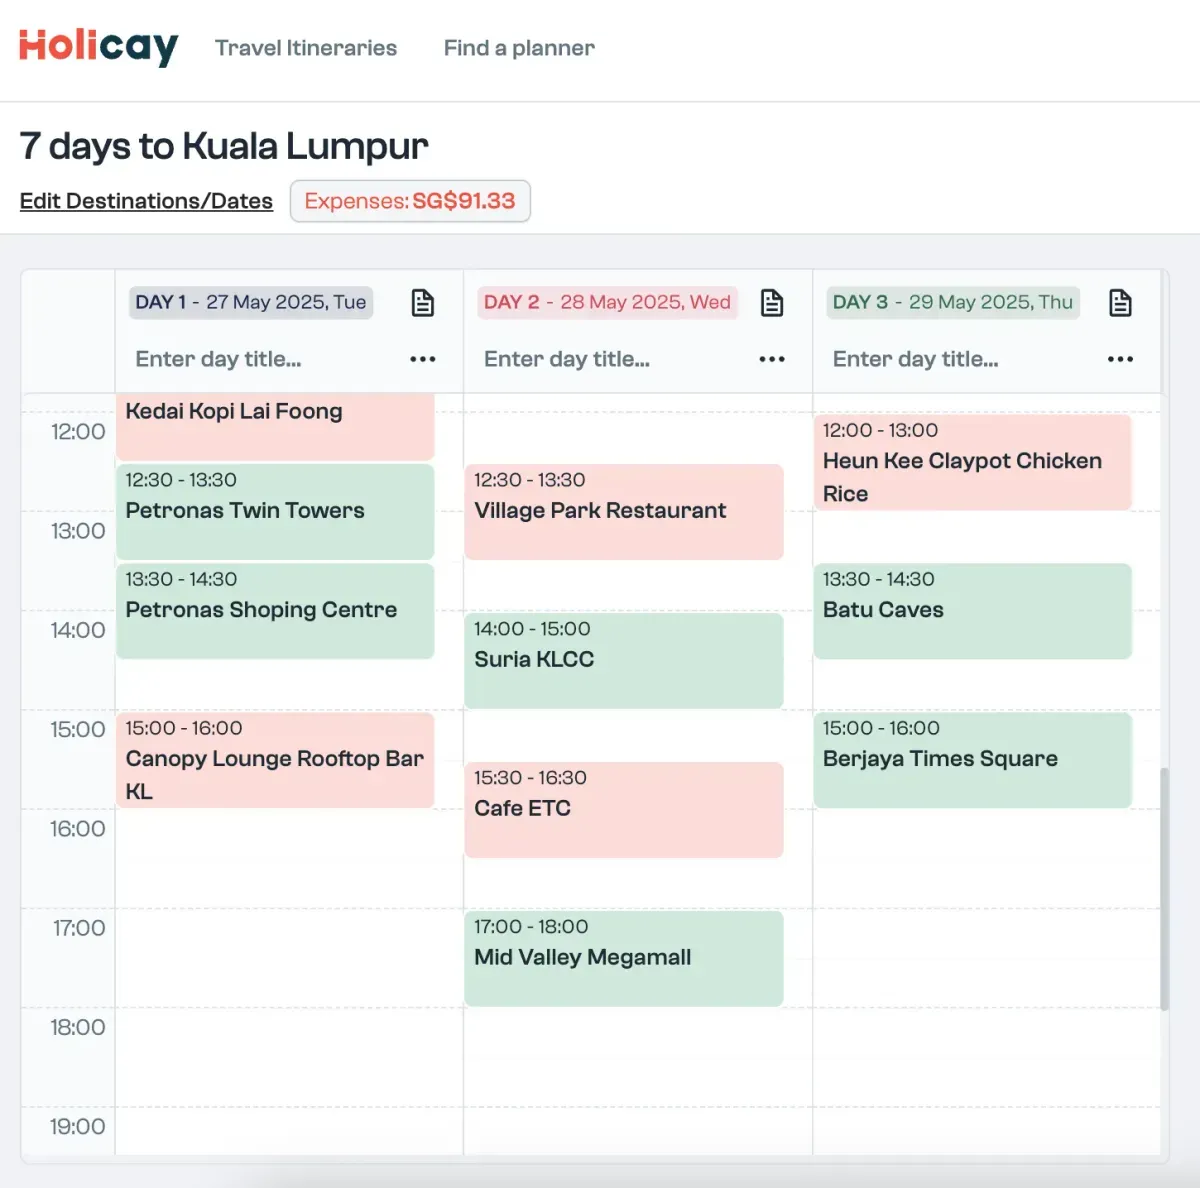Click Edit Destinations/Dates link
Screen dimensions: 1200x1188
[x=146, y=201]
